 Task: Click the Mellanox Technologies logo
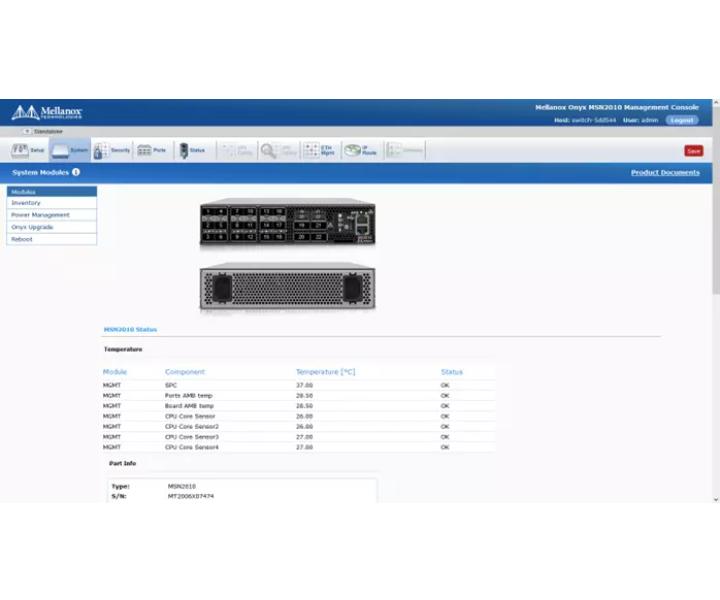pyautogui.click(x=47, y=112)
